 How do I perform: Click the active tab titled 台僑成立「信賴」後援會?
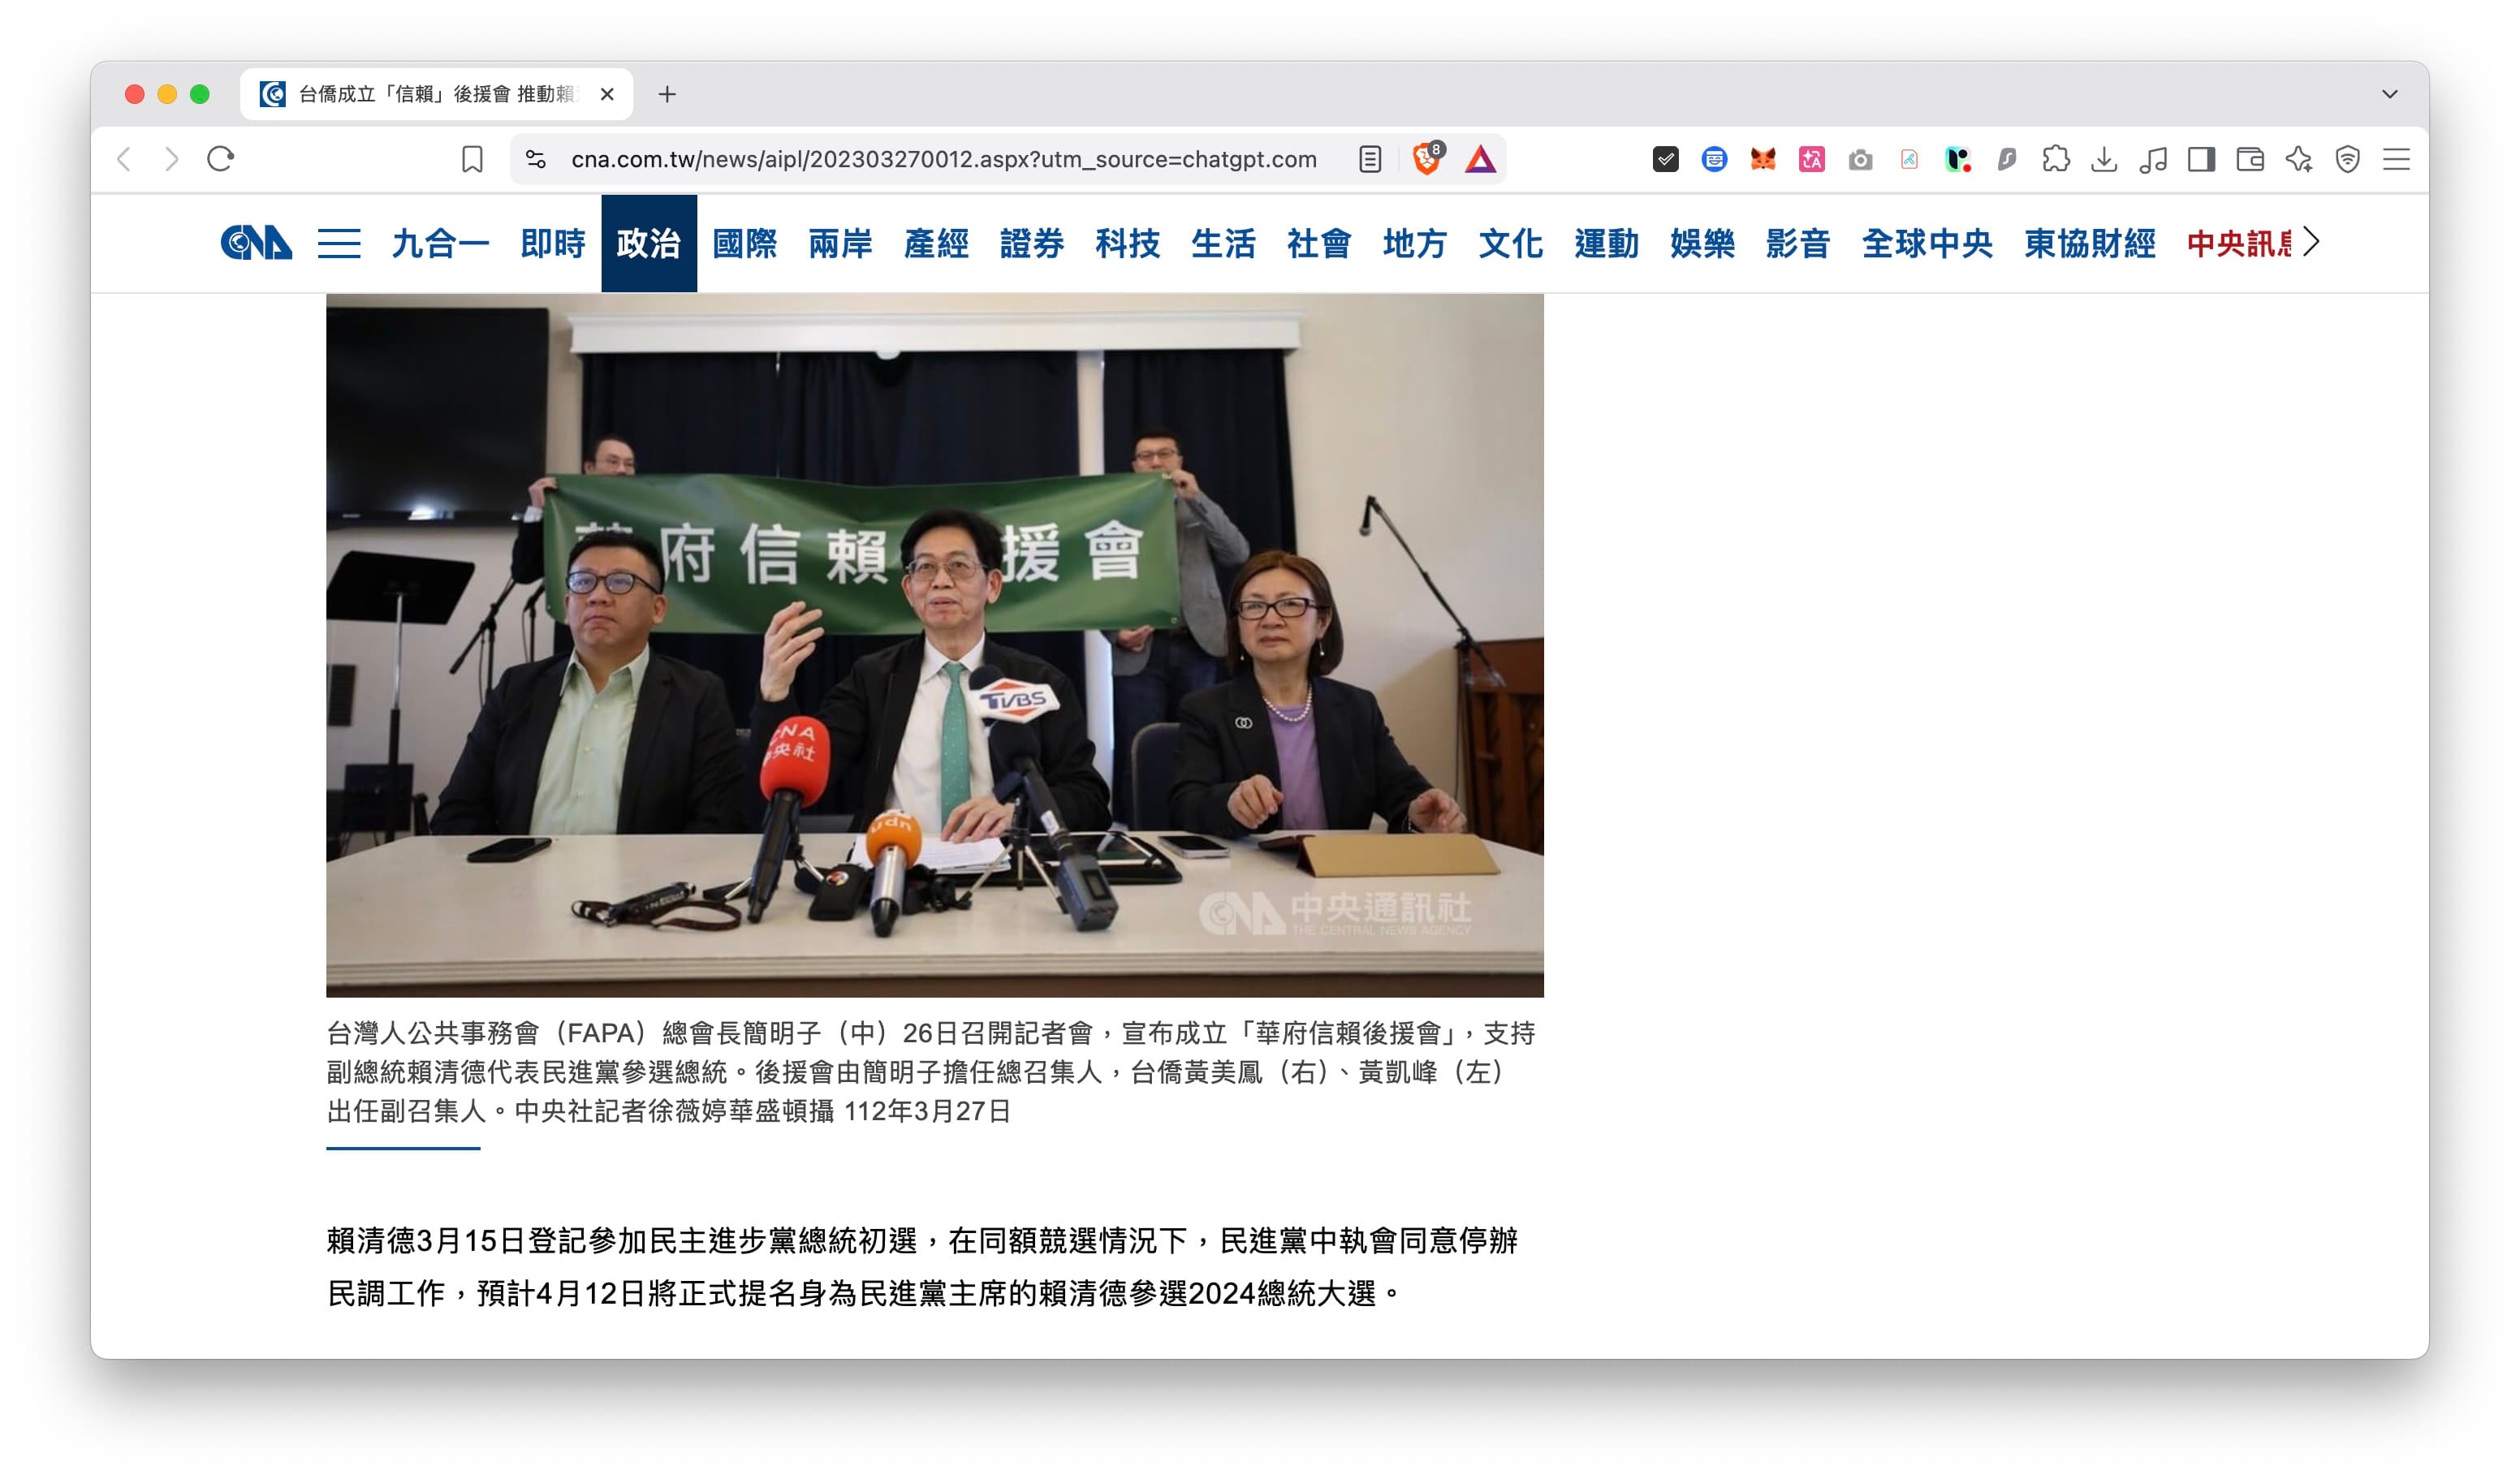(437, 94)
